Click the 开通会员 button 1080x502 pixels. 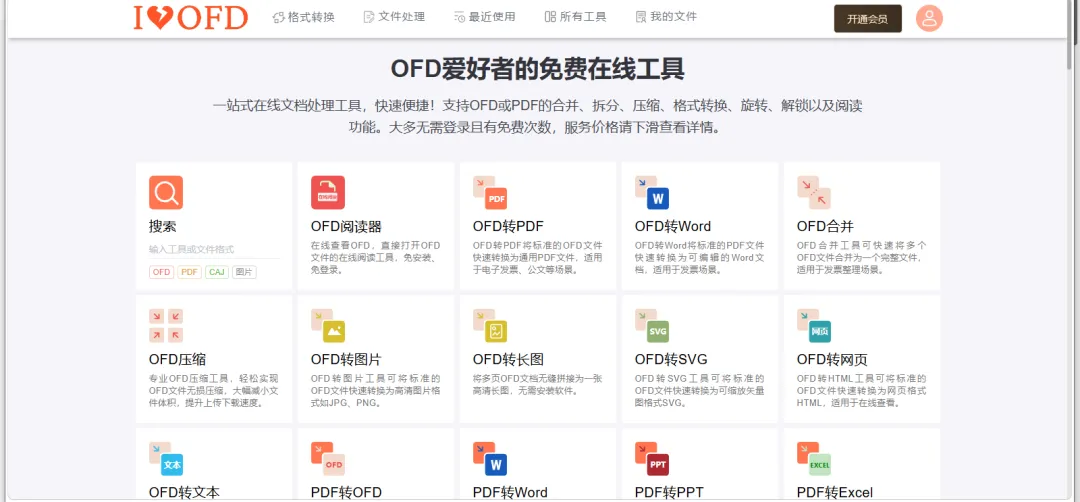pyautogui.click(x=868, y=19)
